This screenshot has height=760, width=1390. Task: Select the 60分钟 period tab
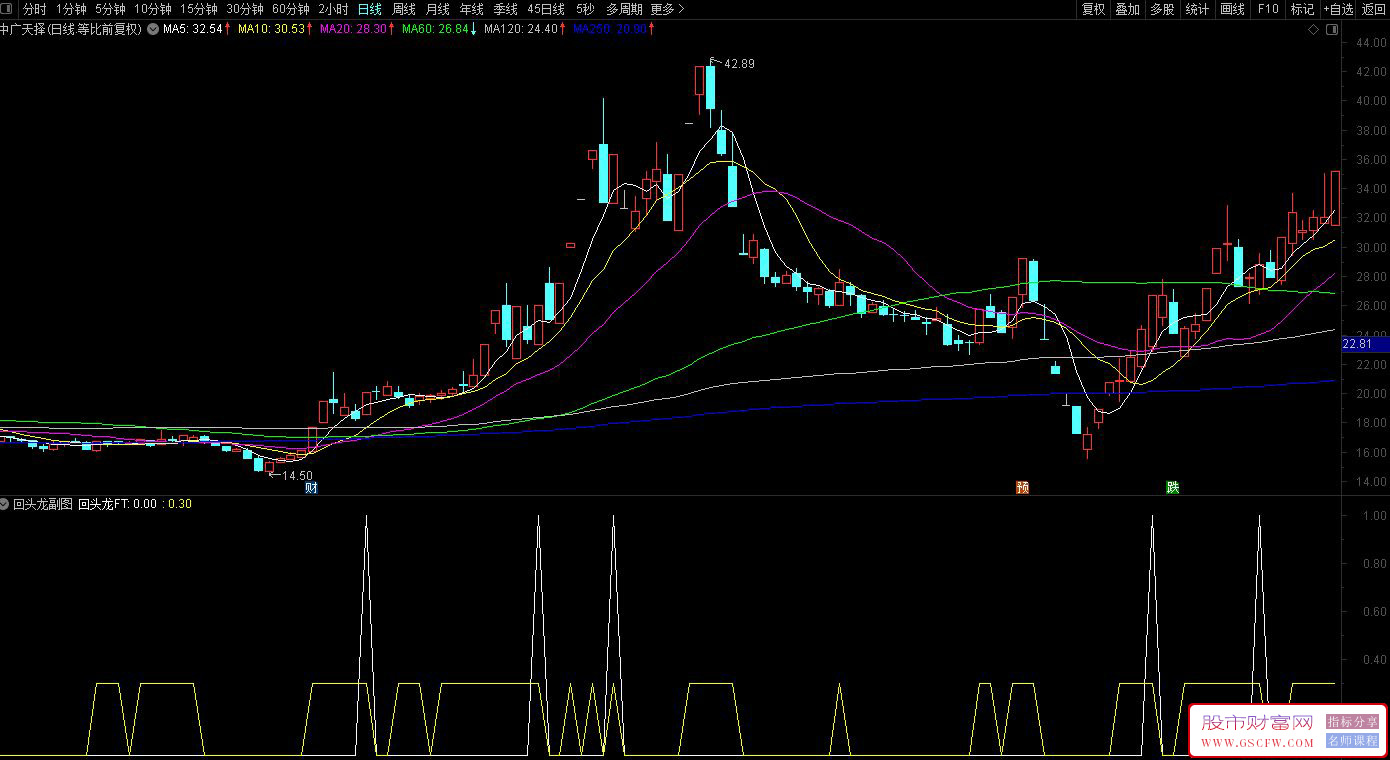click(290, 9)
